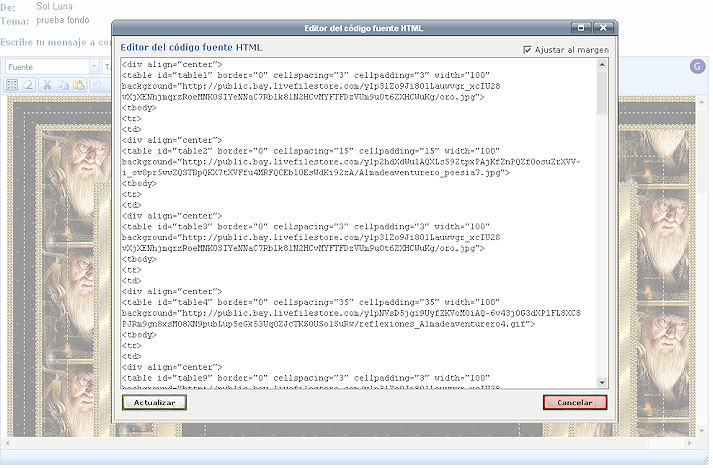Click the table id="table1" code line
Image resolution: width=713 pixels, height=468 pixels.
pos(306,75)
